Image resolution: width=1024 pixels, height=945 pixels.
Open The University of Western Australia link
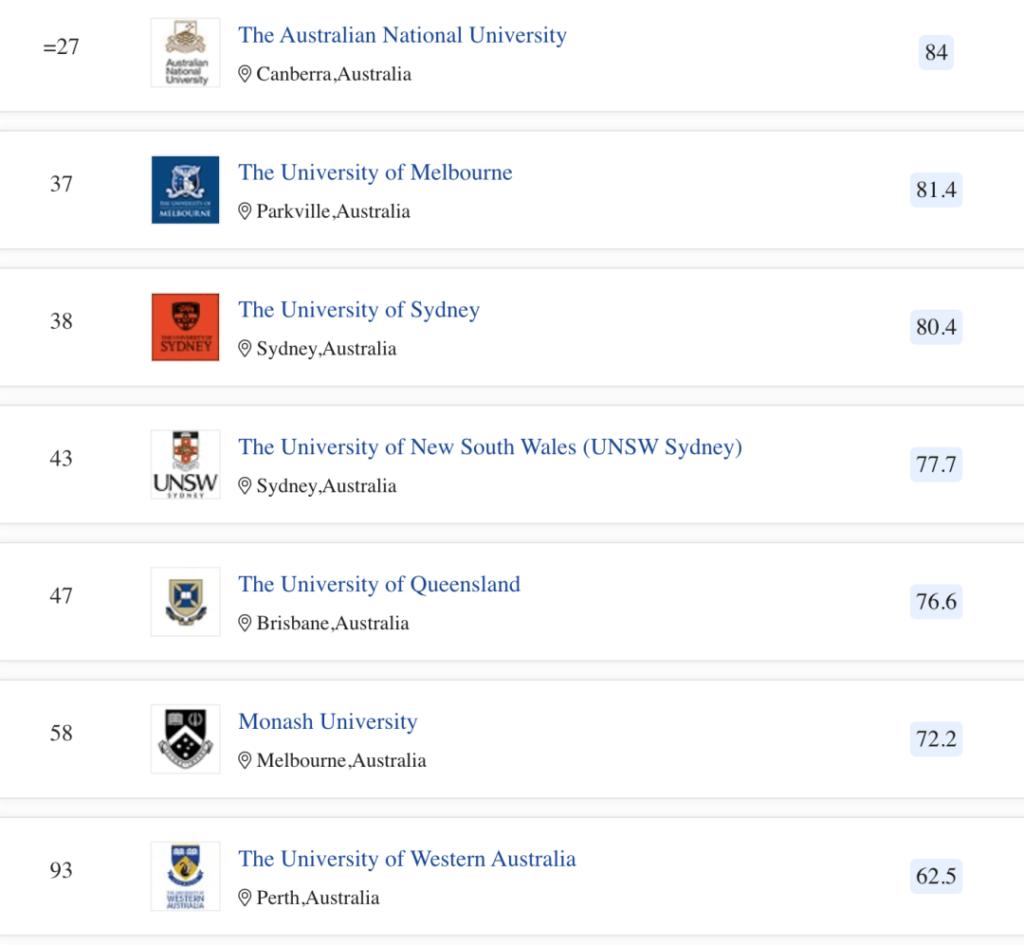[x=407, y=859]
